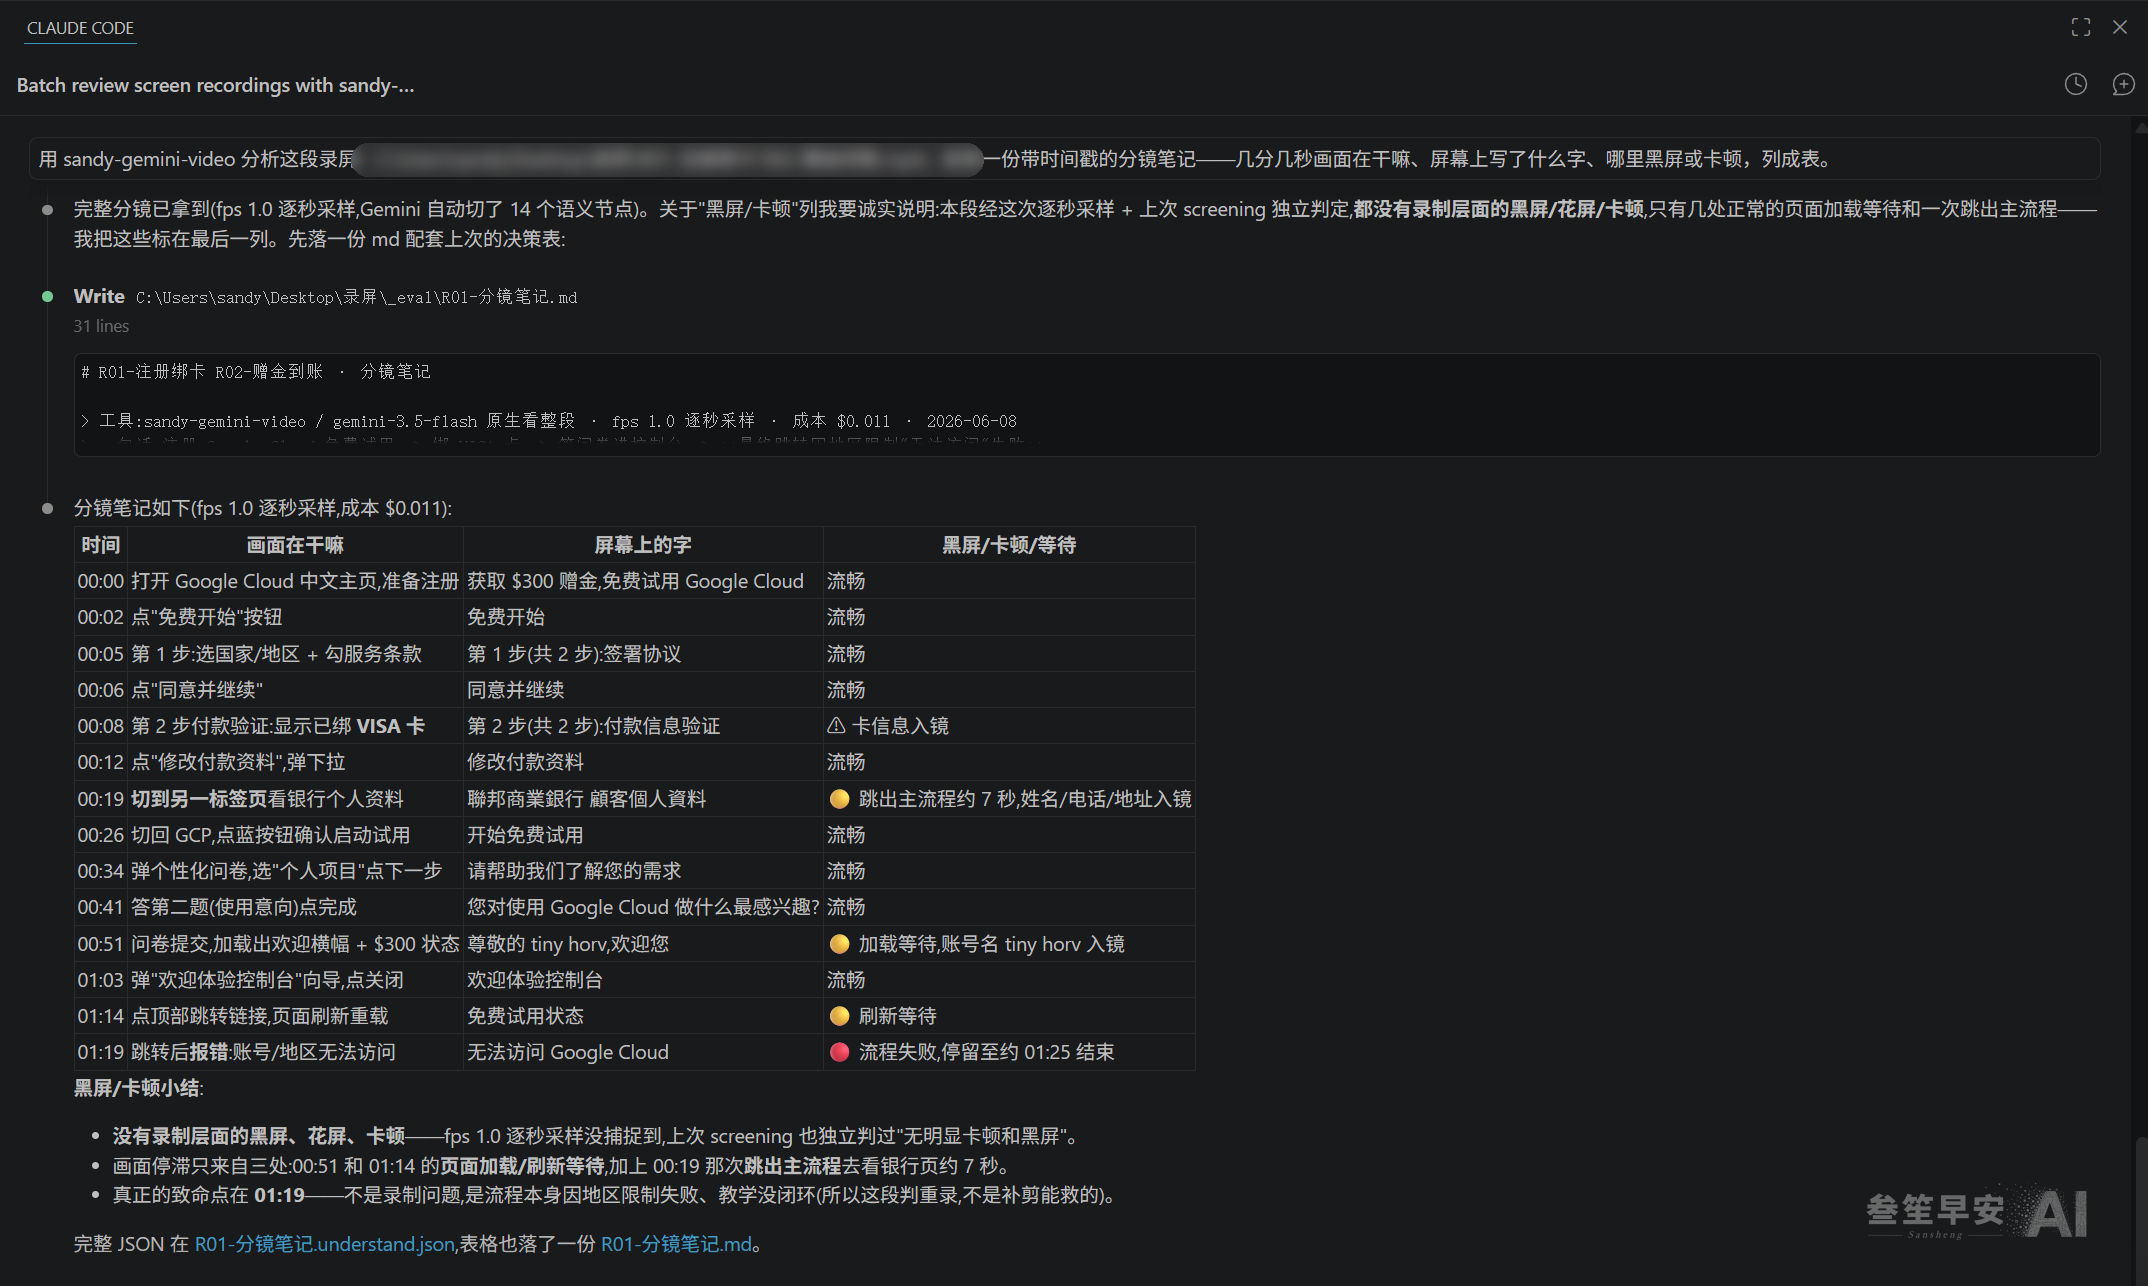Screen dimensions: 2148x1286
Task: Click the cell '点"同意并继续"'
Action: [x=295, y=690]
